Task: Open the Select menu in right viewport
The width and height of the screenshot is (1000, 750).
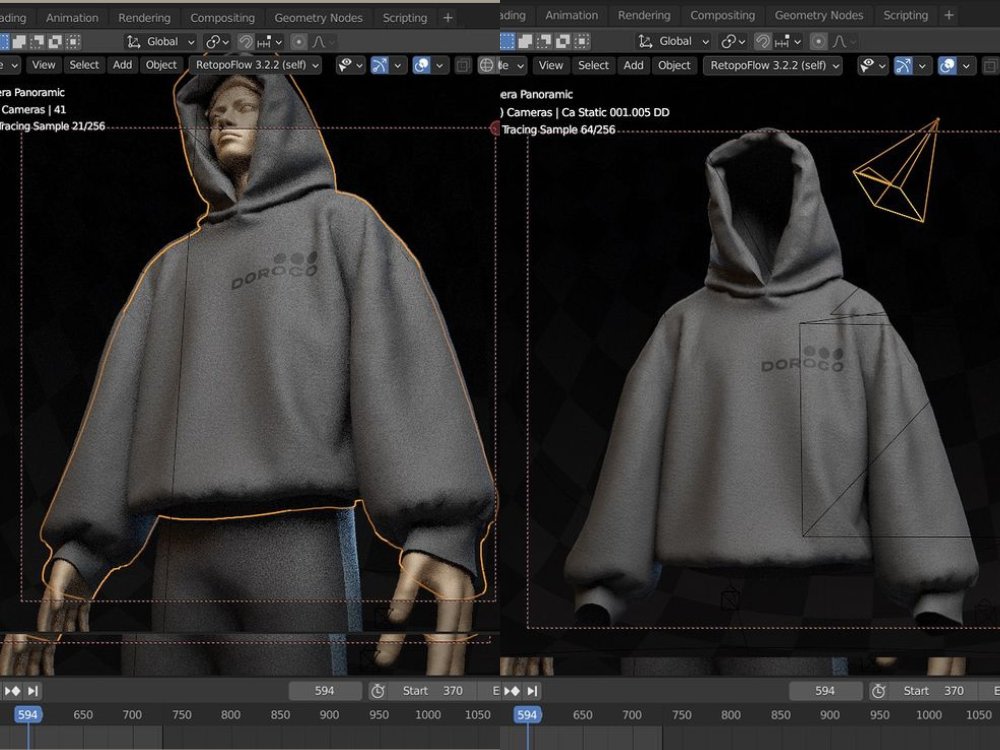Action: click(593, 65)
